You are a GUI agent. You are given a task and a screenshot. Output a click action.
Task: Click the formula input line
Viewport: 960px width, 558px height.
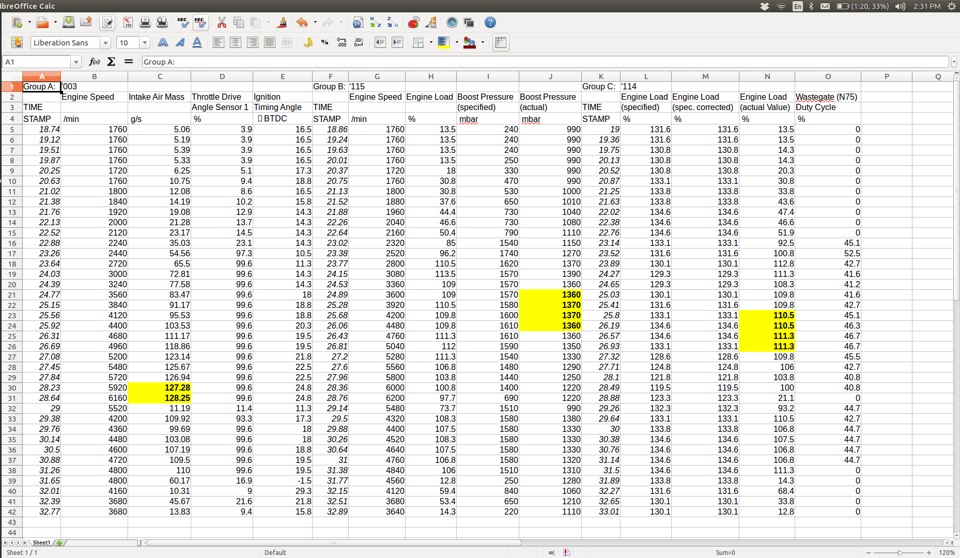pos(545,62)
